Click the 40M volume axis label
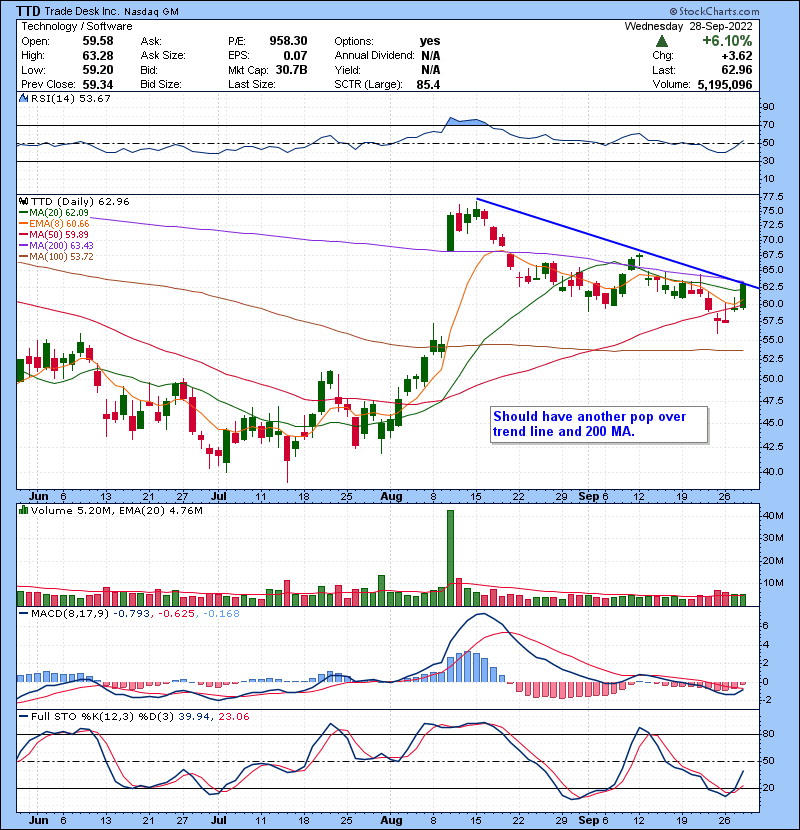The image size is (800, 830). 772,516
